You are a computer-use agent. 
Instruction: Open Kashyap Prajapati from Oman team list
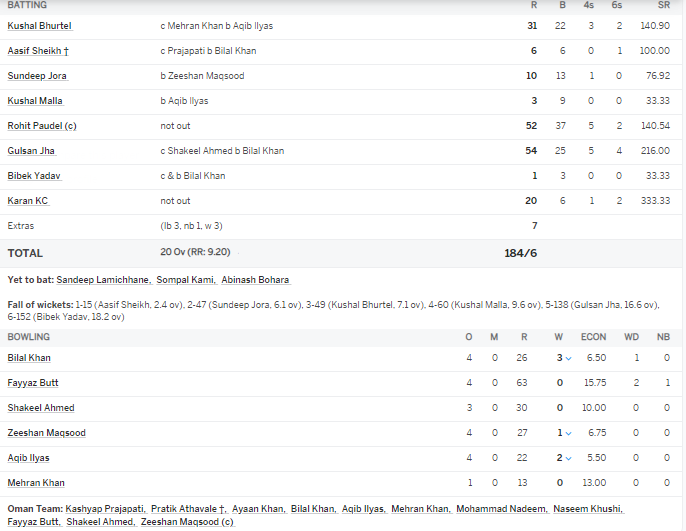[105, 509]
